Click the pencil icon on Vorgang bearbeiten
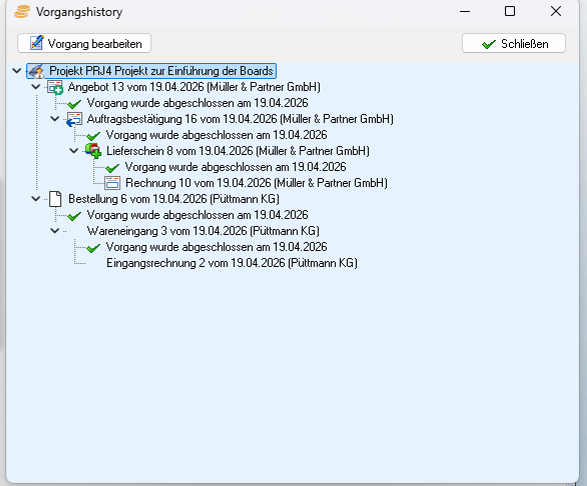The height and width of the screenshot is (486, 587). coord(37,43)
